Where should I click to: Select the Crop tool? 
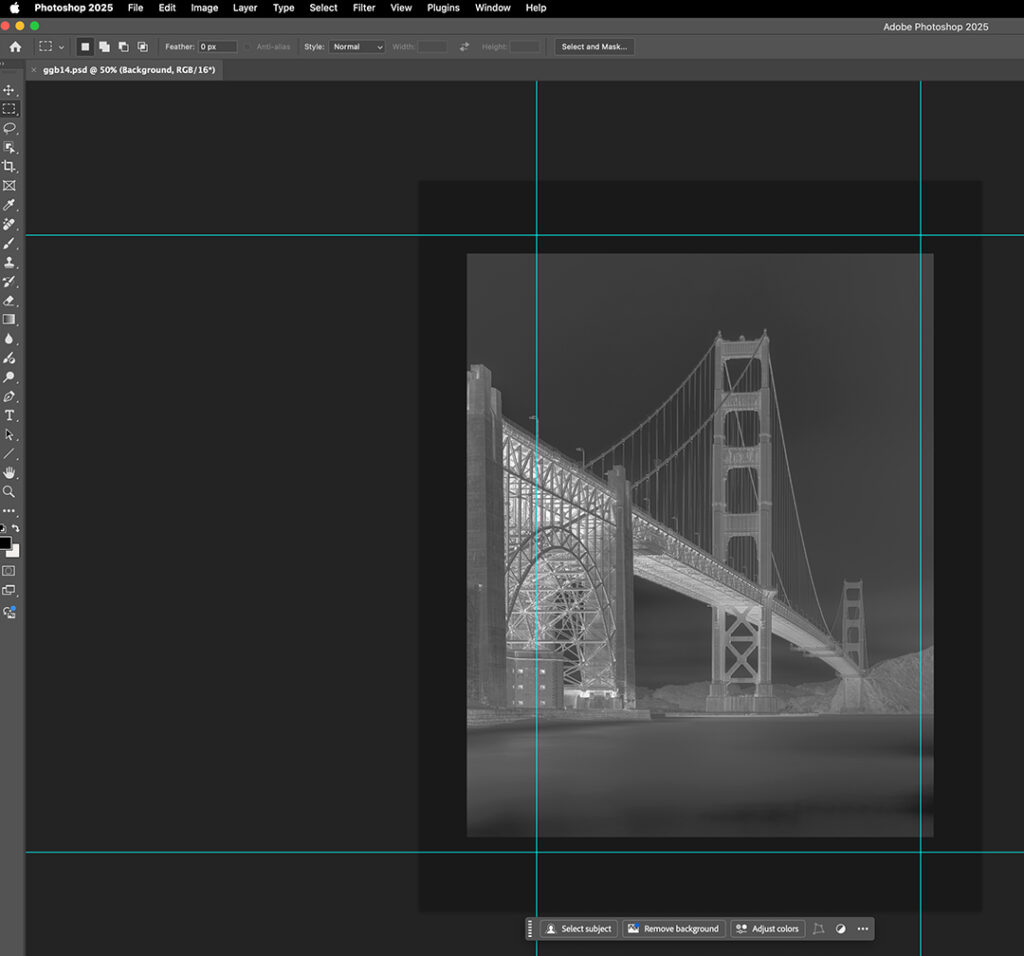(x=10, y=167)
